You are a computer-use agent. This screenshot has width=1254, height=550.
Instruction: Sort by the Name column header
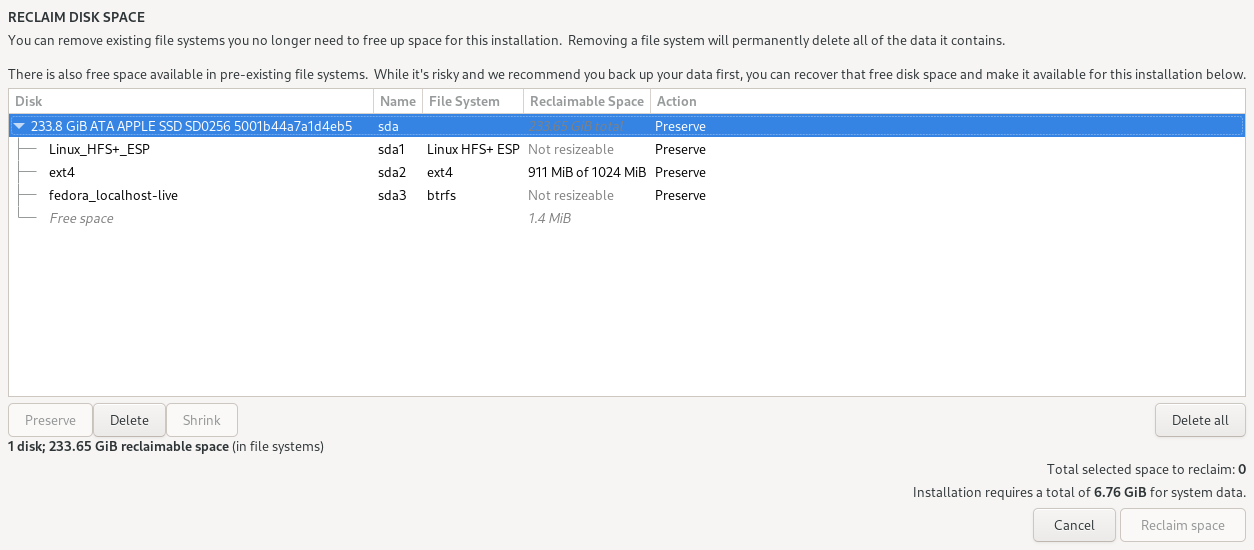(397, 101)
